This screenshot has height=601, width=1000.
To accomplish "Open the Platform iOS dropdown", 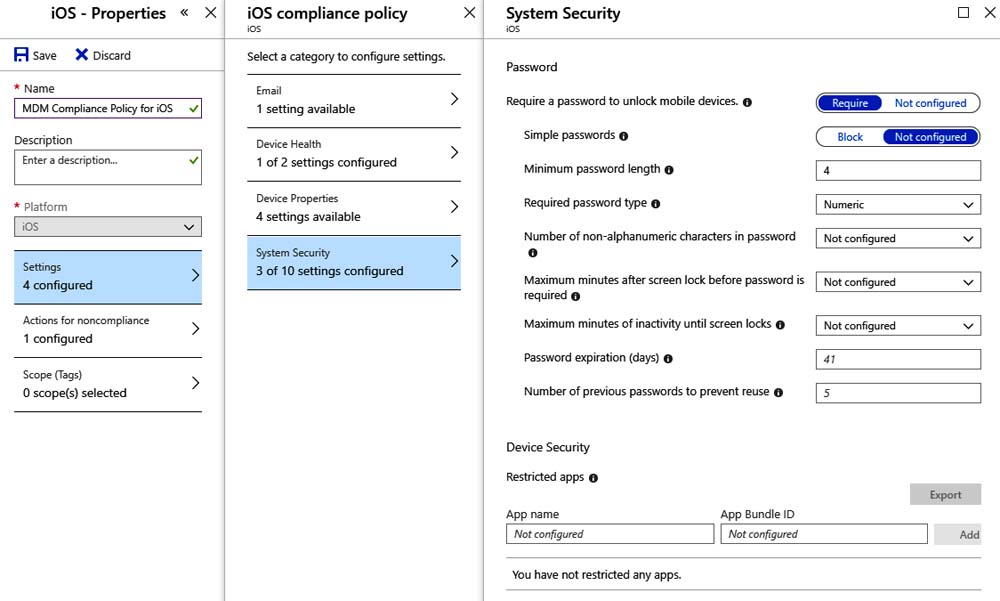I will 108,226.
